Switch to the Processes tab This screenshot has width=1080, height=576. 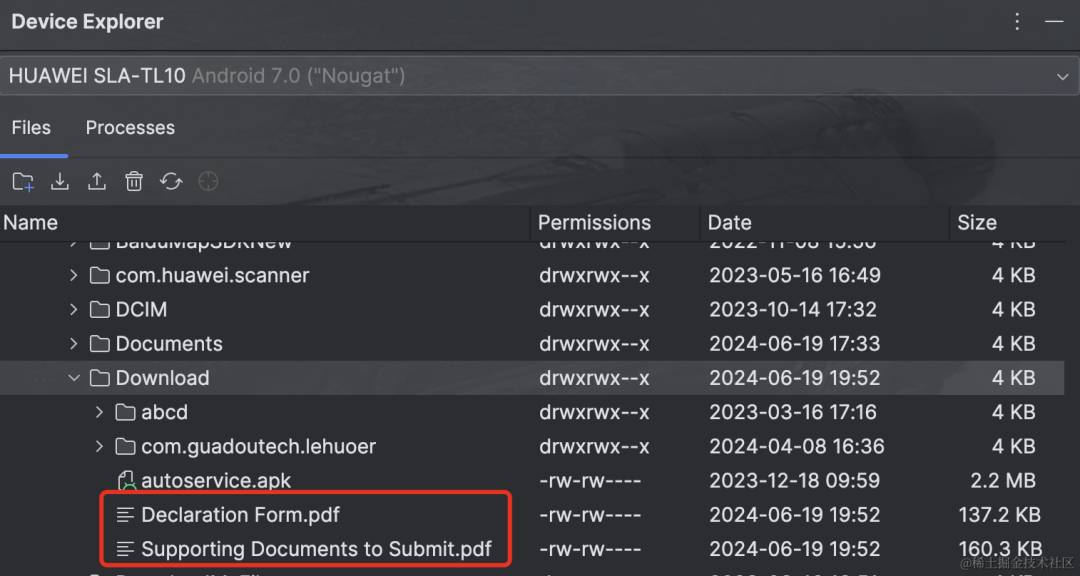point(130,128)
